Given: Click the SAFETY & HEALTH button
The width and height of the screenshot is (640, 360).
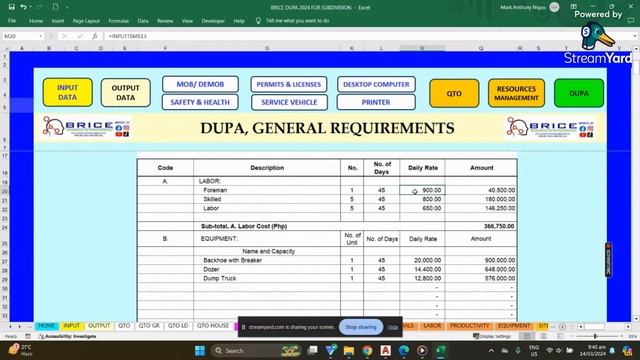Looking at the screenshot, I should (200, 102).
